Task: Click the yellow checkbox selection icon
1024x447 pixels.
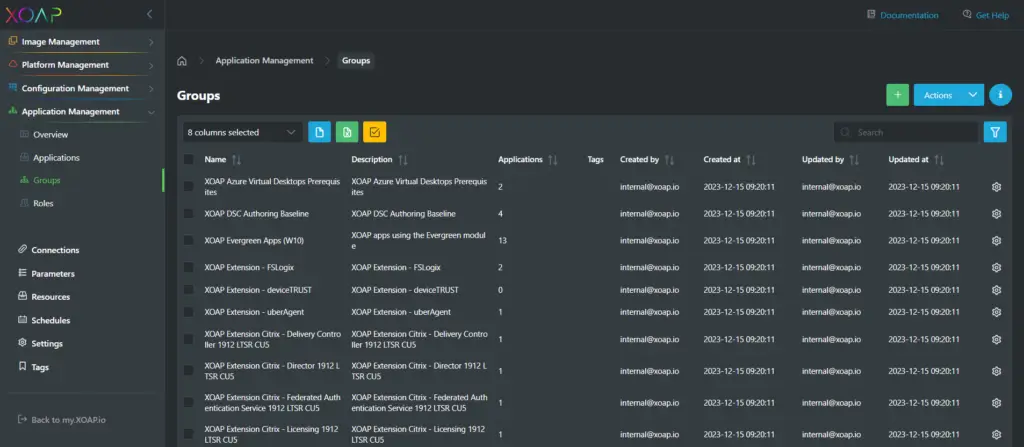Action: click(375, 132)
